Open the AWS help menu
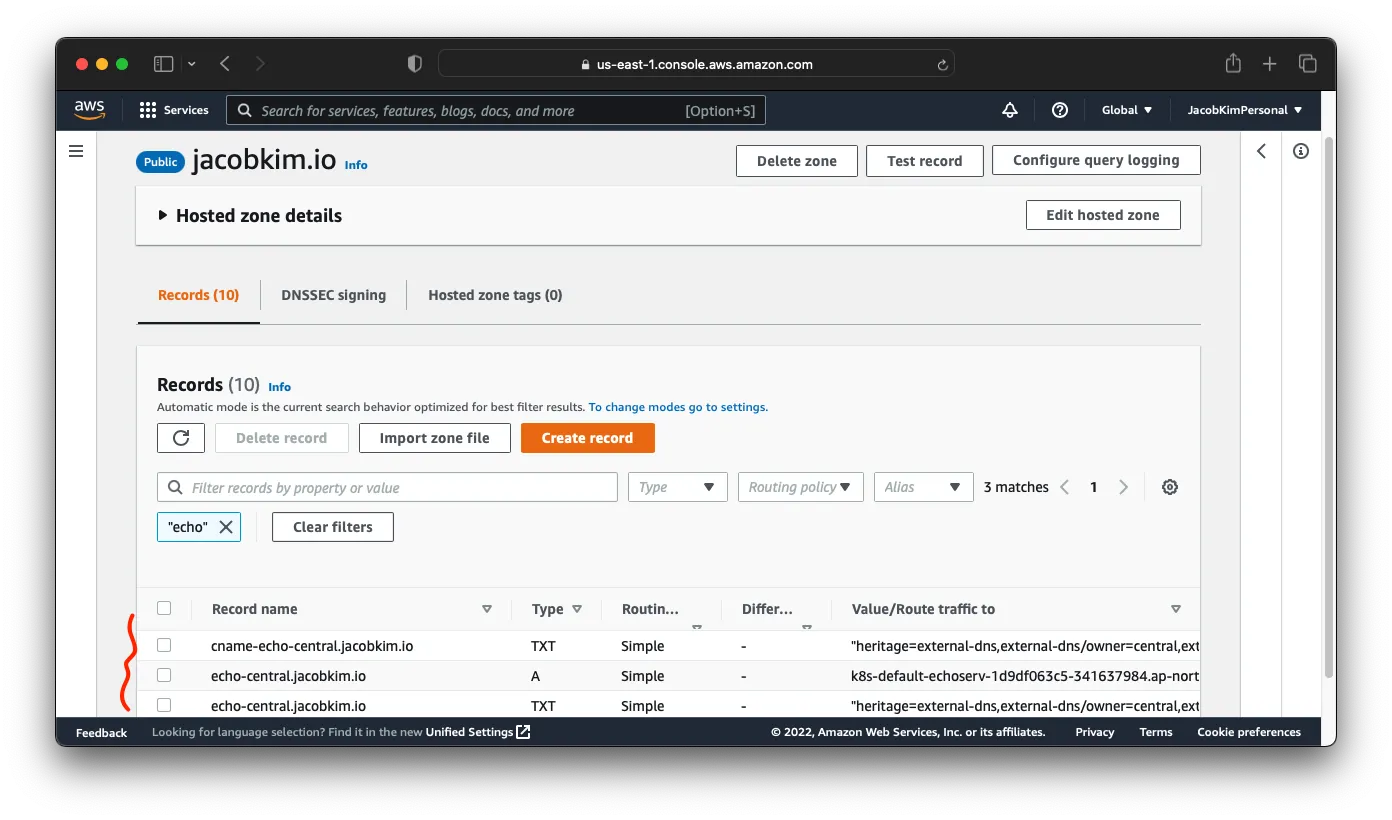Image resolution: width=1392 pixels, height=820 pixels. pos(1060,110)
